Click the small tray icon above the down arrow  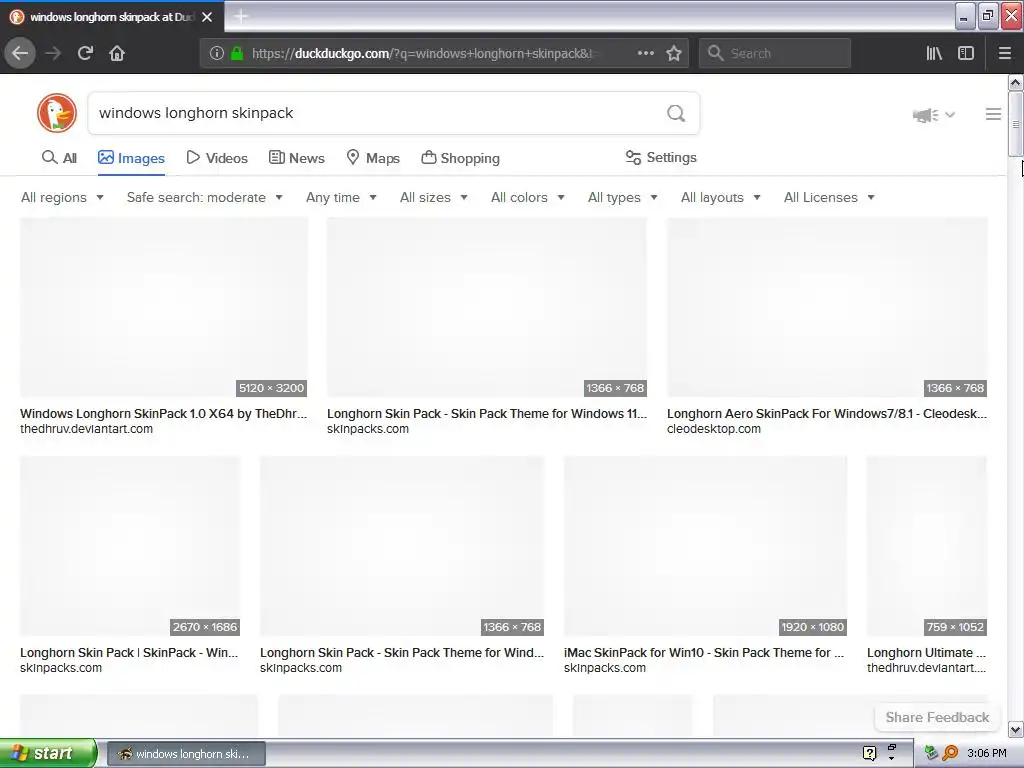[x=891, y=747]
